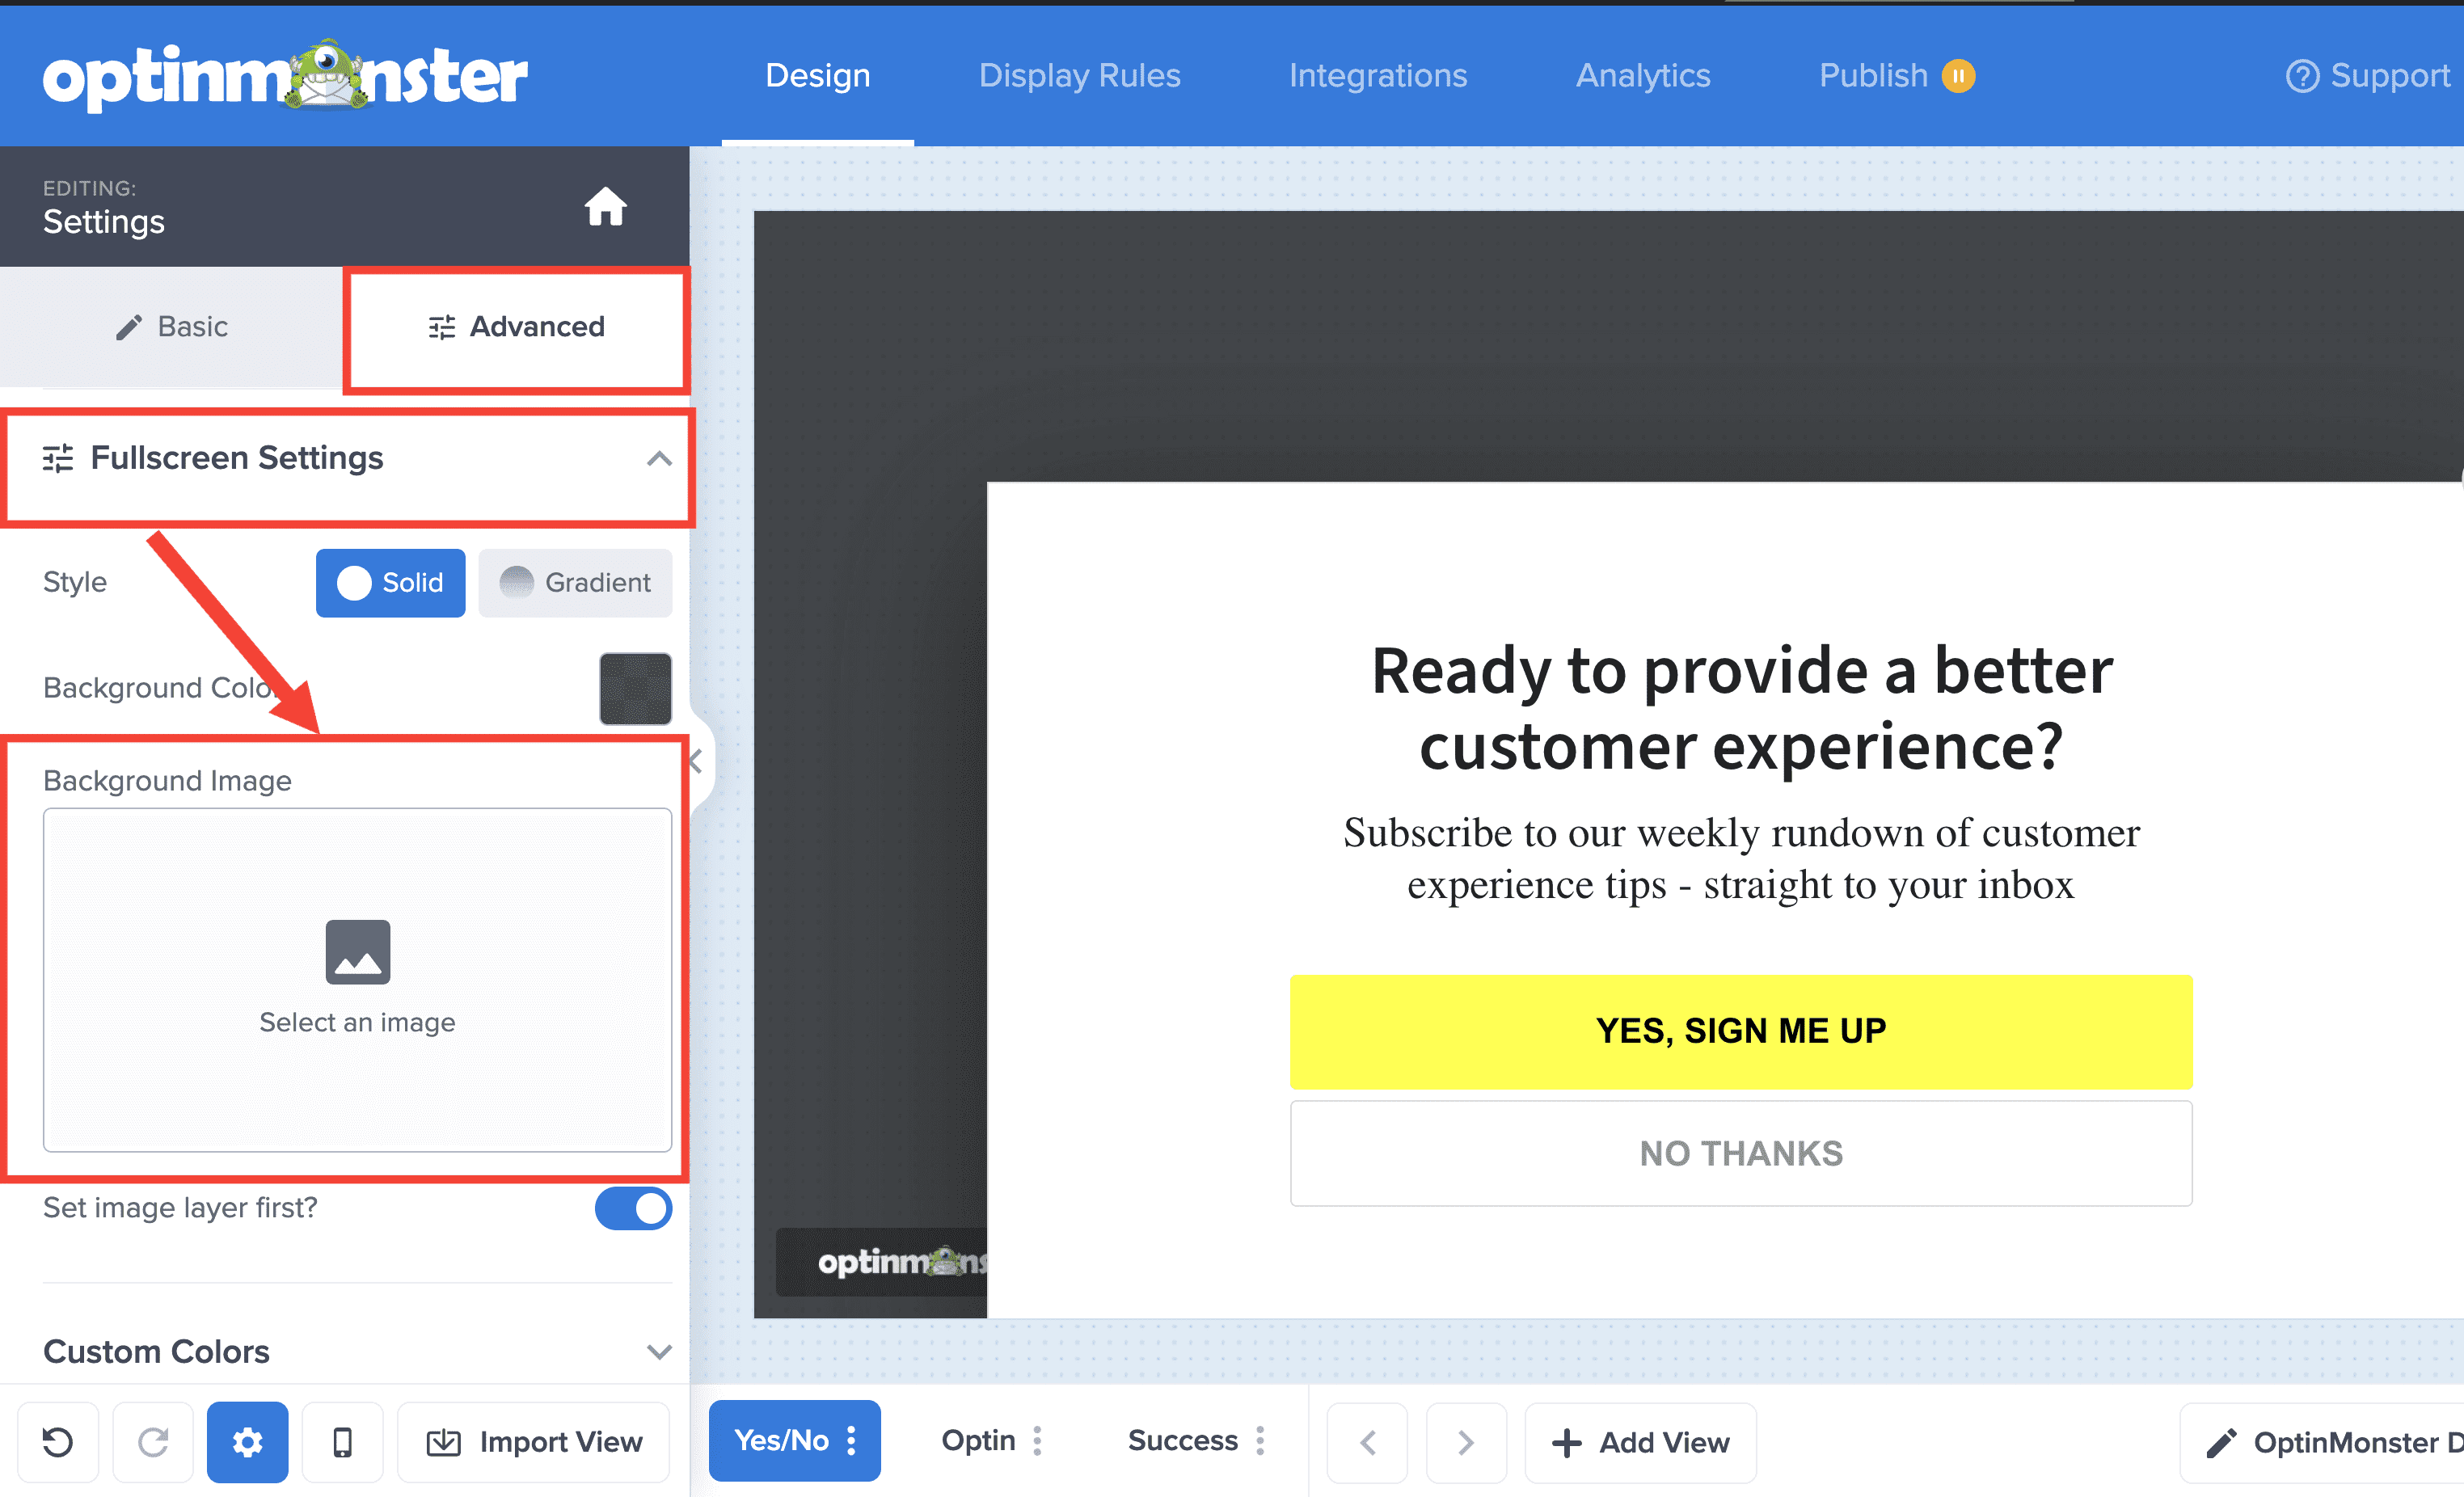Click the undo icon in the bottom toolbar

tap(58, 1442)
